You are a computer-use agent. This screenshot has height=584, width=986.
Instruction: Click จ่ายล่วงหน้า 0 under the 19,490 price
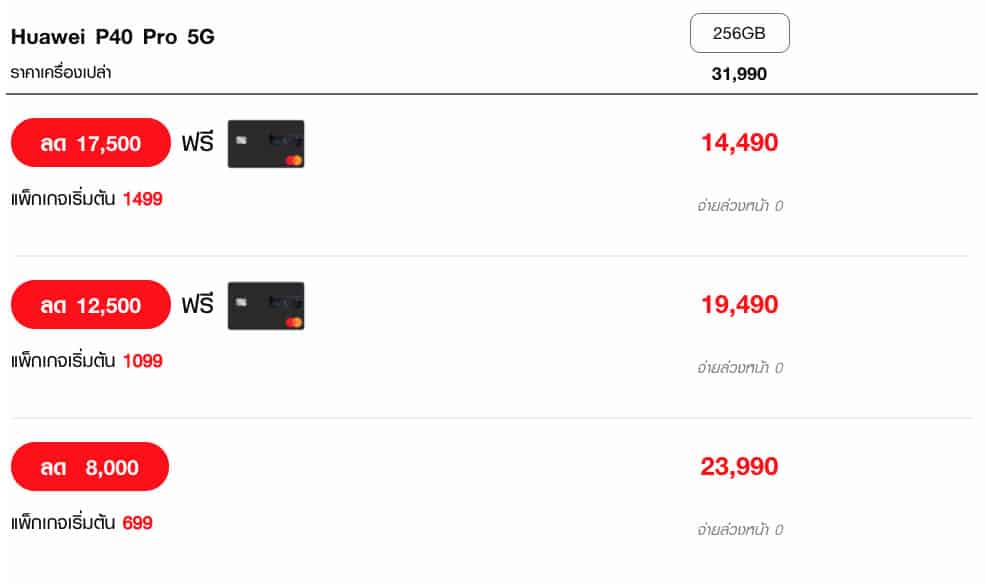739,368
